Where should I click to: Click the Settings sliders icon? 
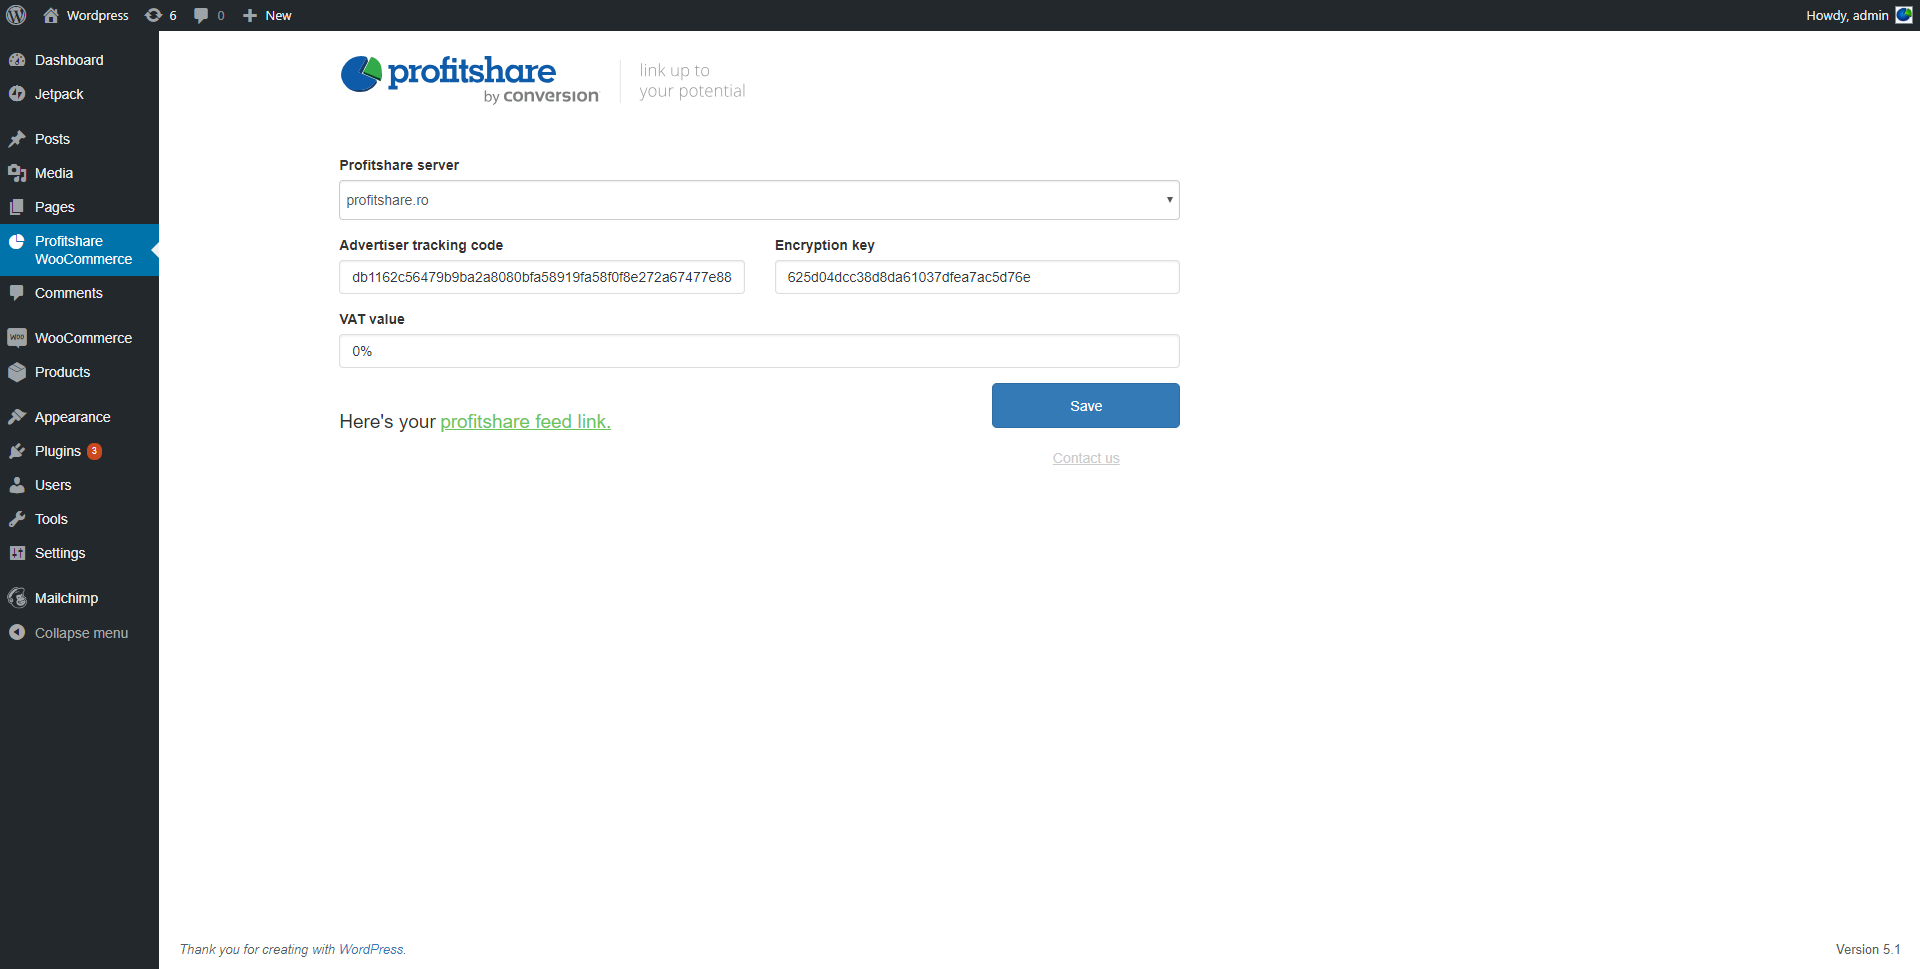[17, 553]
